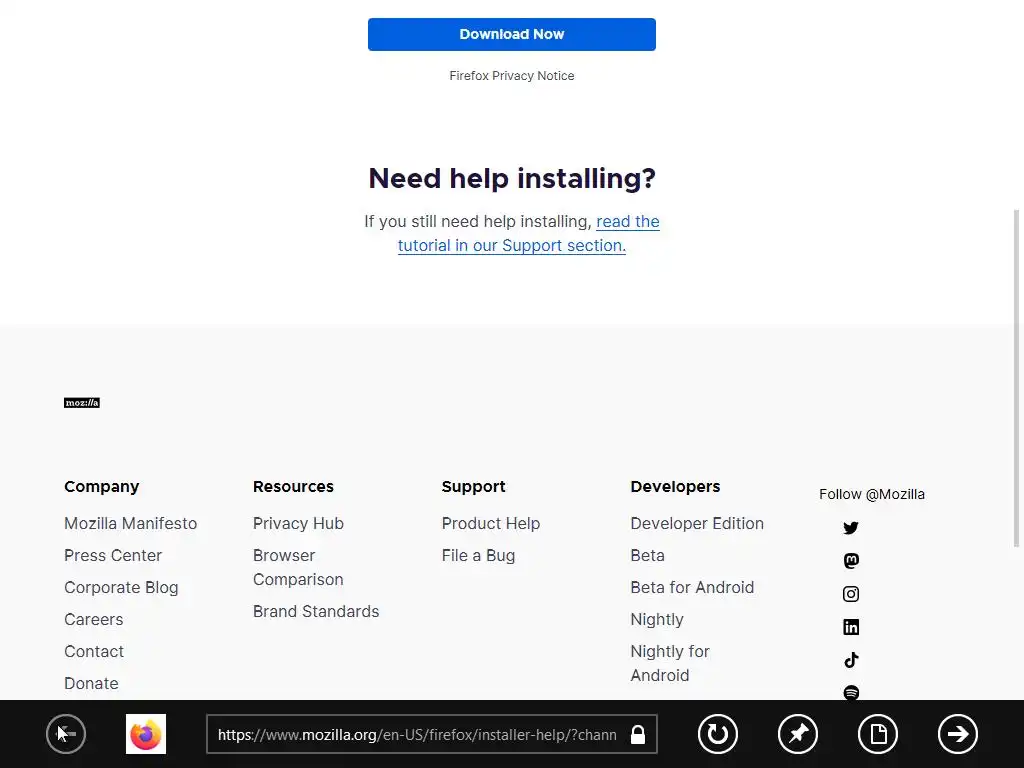Viewport: 1024px width, 768px height.
Task: Open Browser Comparison link
Action: click(298, 567)
